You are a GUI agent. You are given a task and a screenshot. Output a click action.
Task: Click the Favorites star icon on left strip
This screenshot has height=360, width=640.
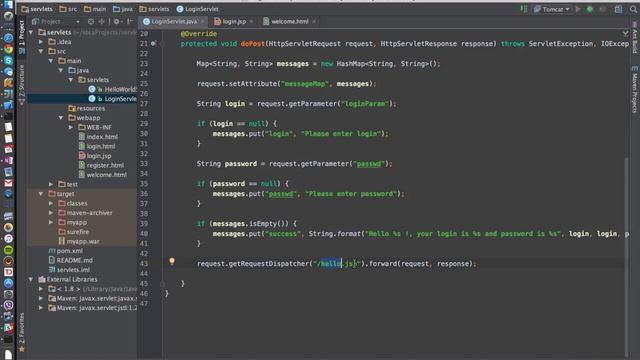22,349
